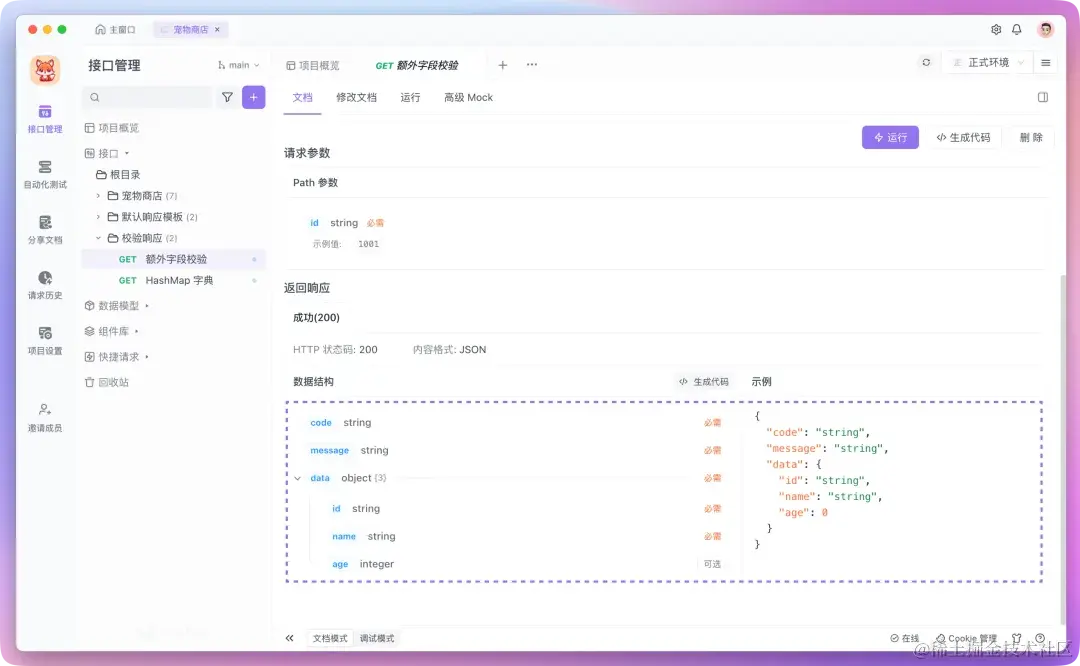Image resolution: width=1080 pixels, height=666 pixels.
Task: Open the 修改文档 tab
Action: point(357,97)
